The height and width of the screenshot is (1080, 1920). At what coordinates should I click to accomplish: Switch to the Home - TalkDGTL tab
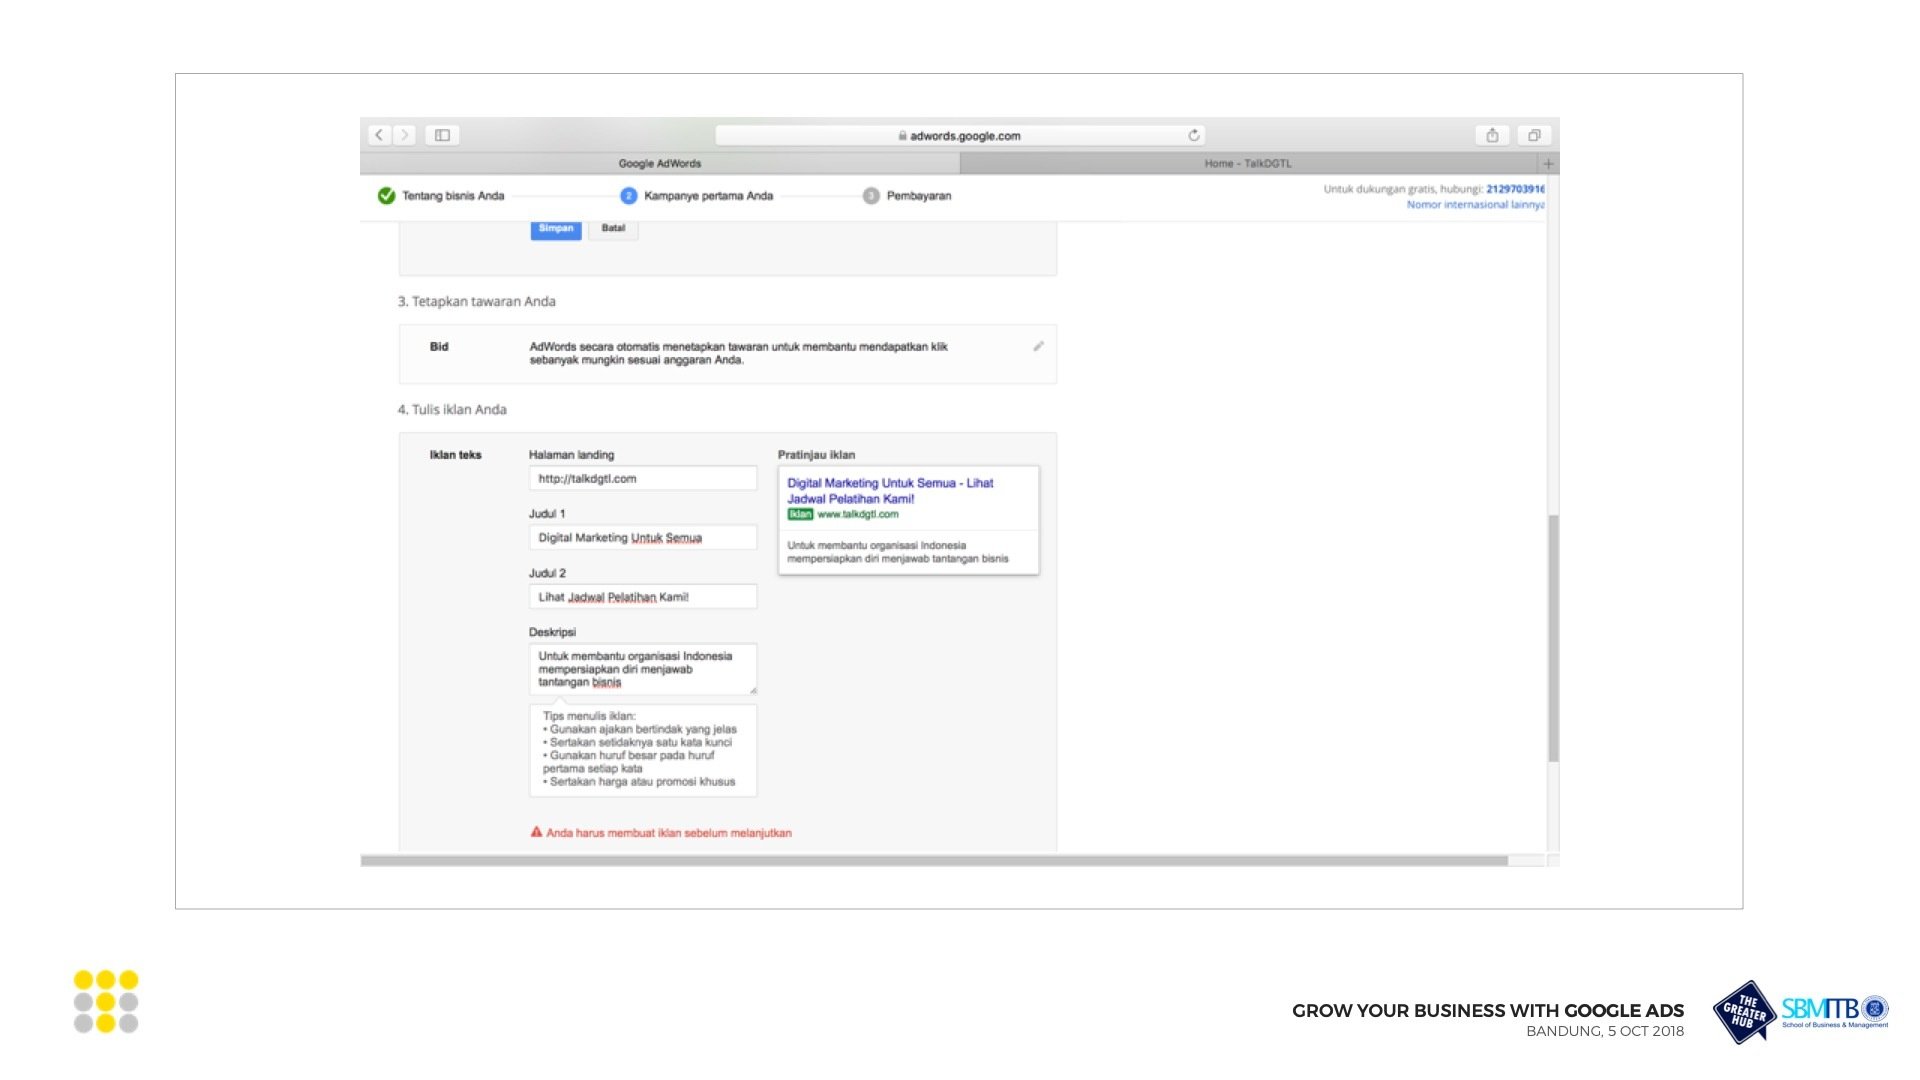click(x=1247, y=164)
